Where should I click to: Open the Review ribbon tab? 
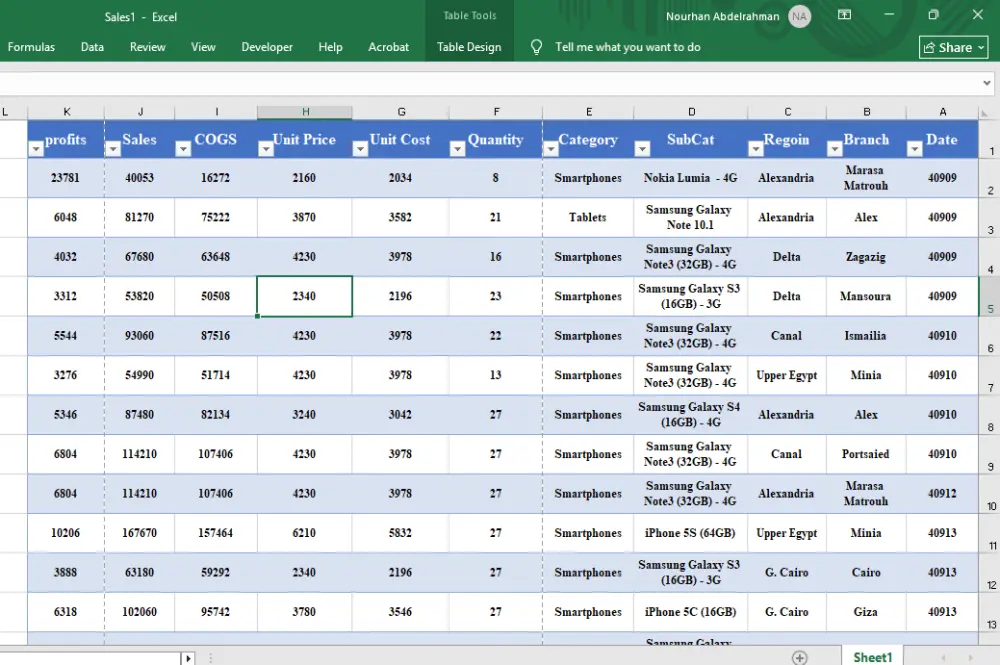tap(147, 47)
